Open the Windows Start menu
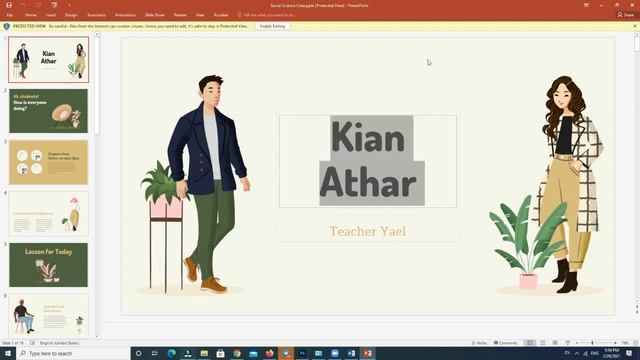 pos(8,353)
